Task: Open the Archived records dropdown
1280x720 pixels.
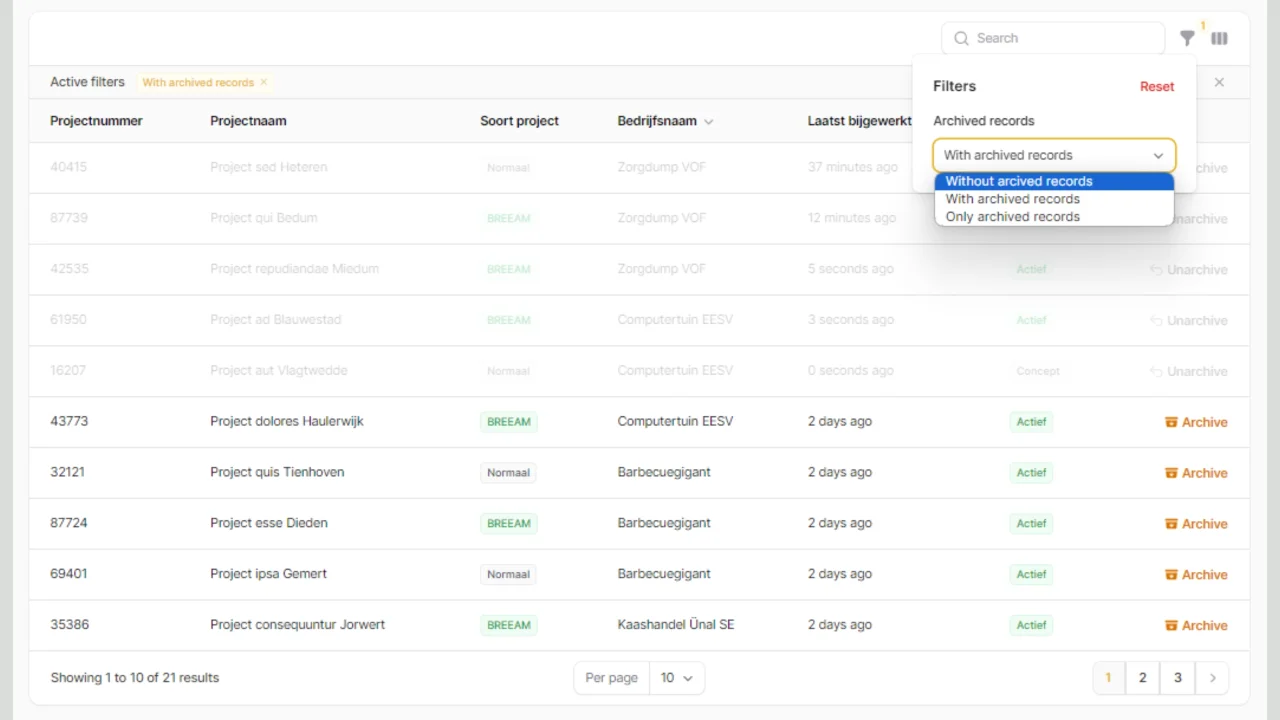Action: 1053,155
